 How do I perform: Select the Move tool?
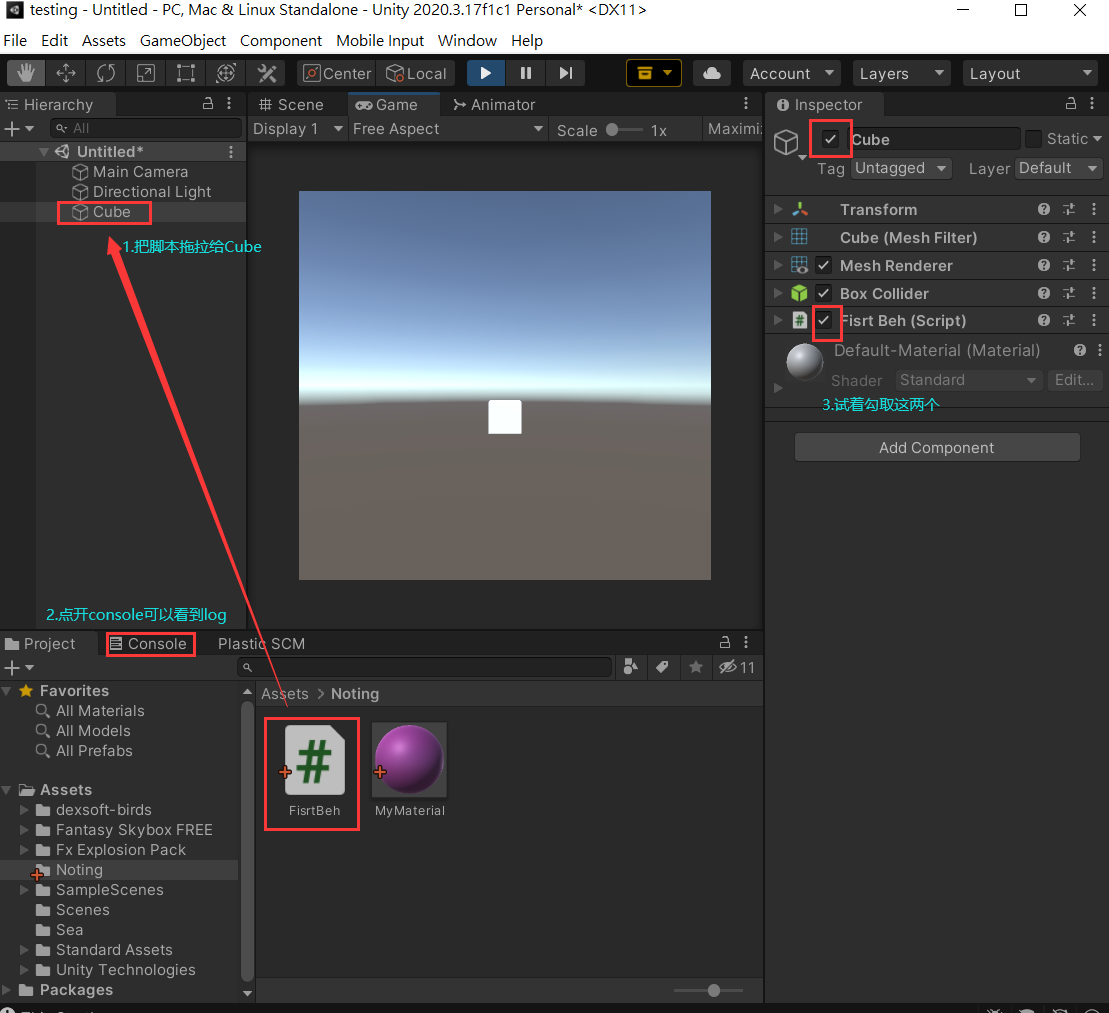click(x=66, y=73)
